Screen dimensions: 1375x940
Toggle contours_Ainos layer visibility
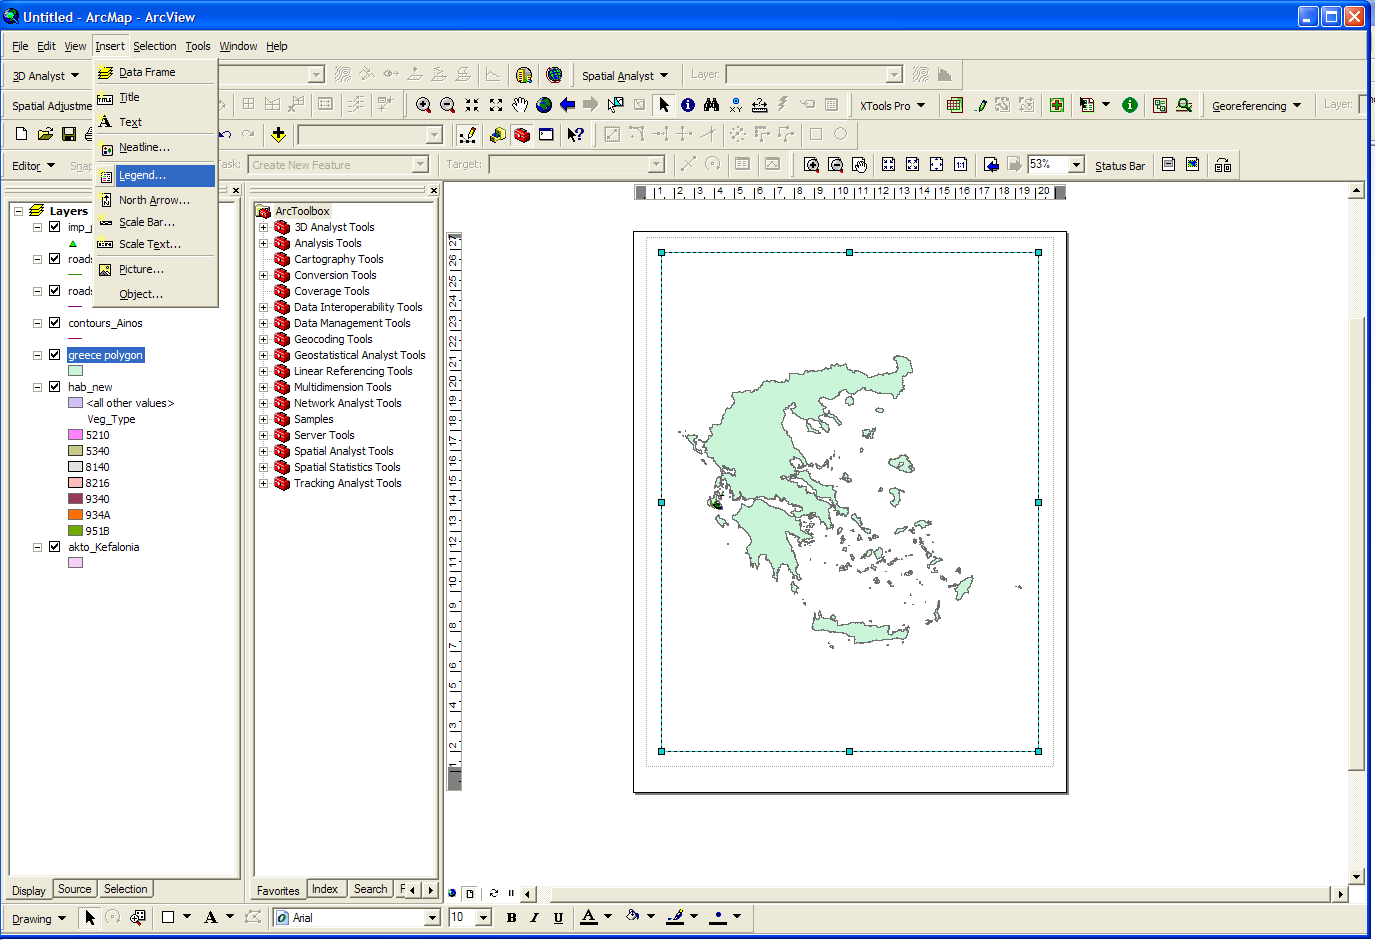(54, 323)
